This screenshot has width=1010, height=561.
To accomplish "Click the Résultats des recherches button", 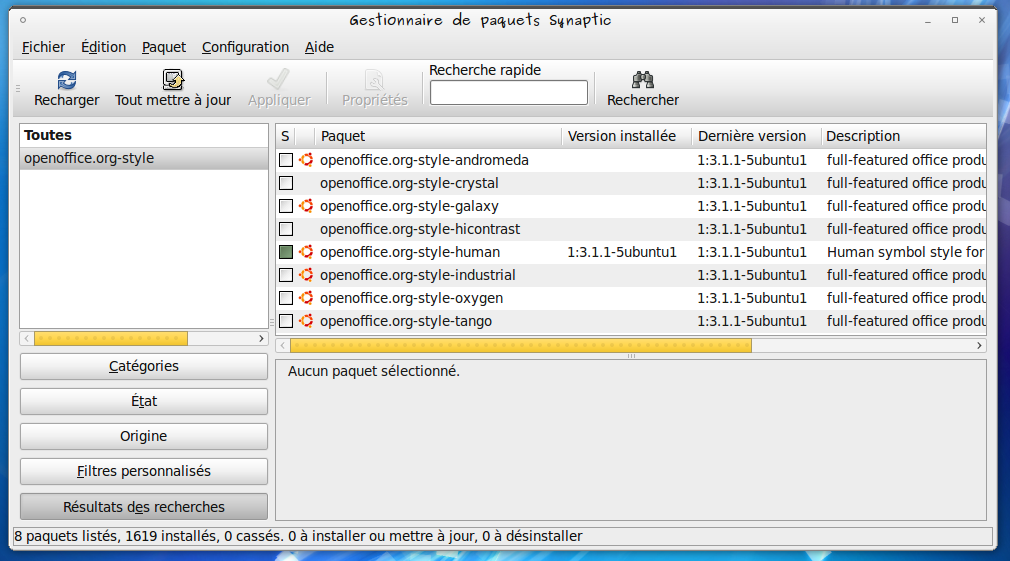I will point(144,507).
